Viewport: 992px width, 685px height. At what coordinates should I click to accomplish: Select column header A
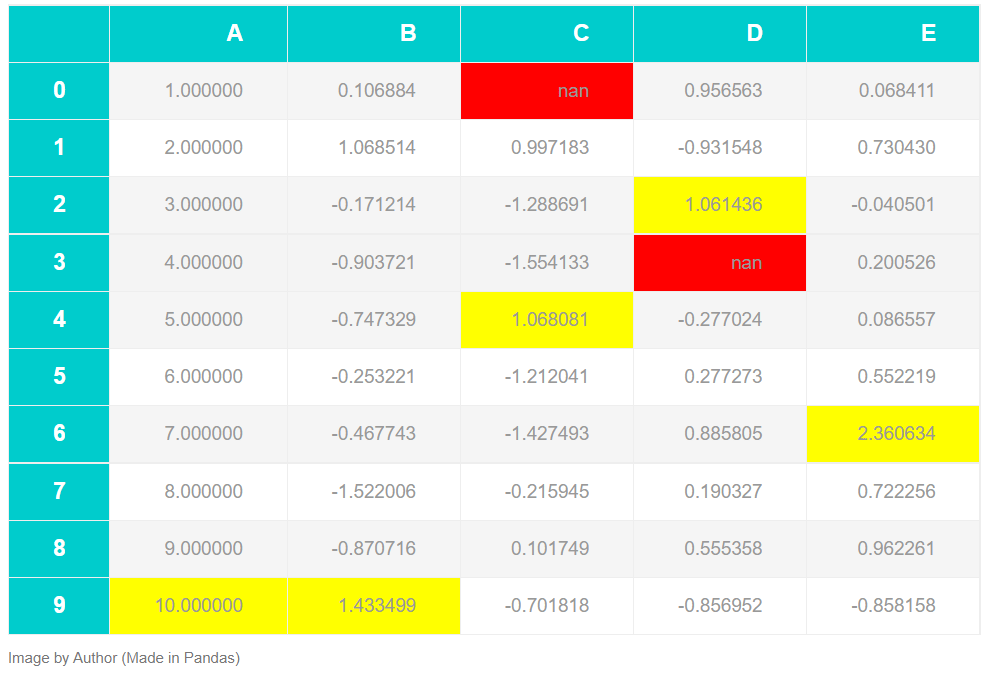(x=234, y=33)
